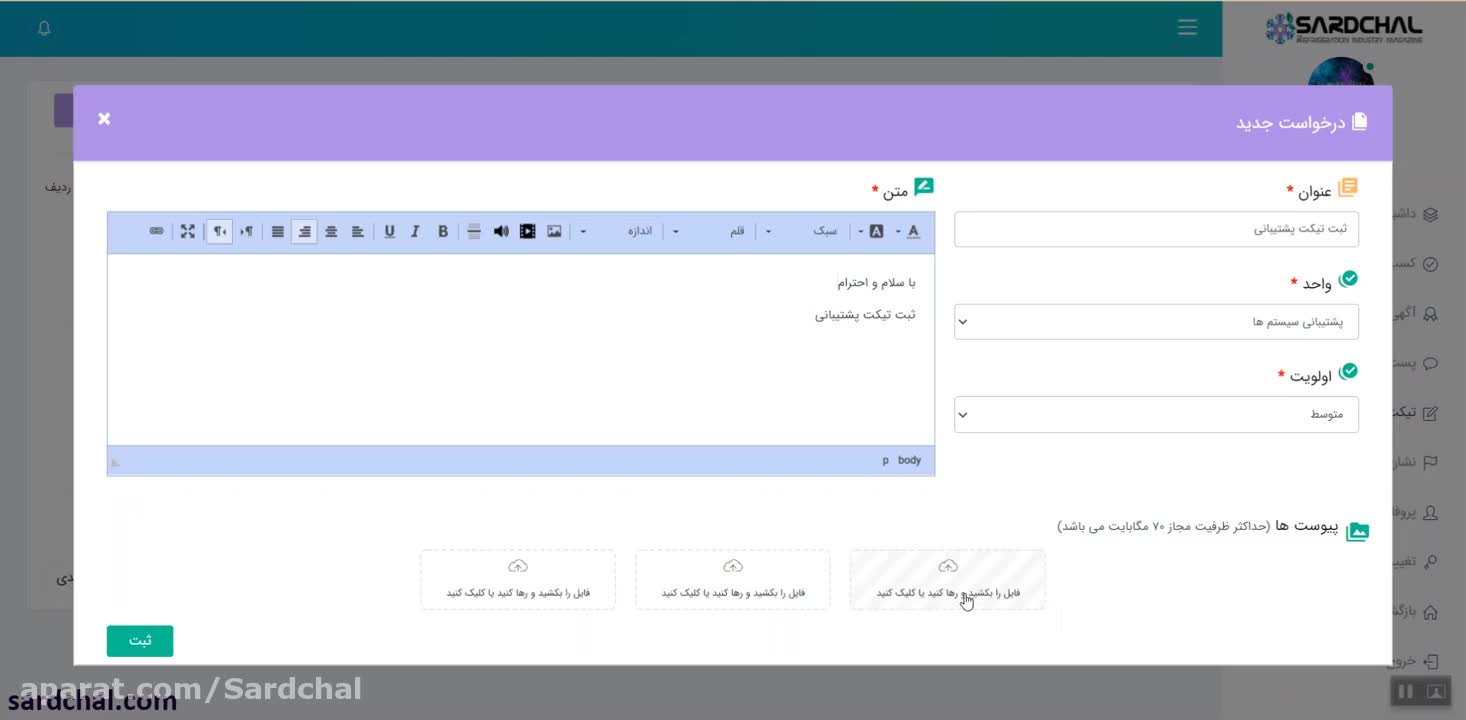This screenshot has width=1466, height=720.
Task: Click the speech bubble icon in the sidebar
Action: tap(1430, 363)
